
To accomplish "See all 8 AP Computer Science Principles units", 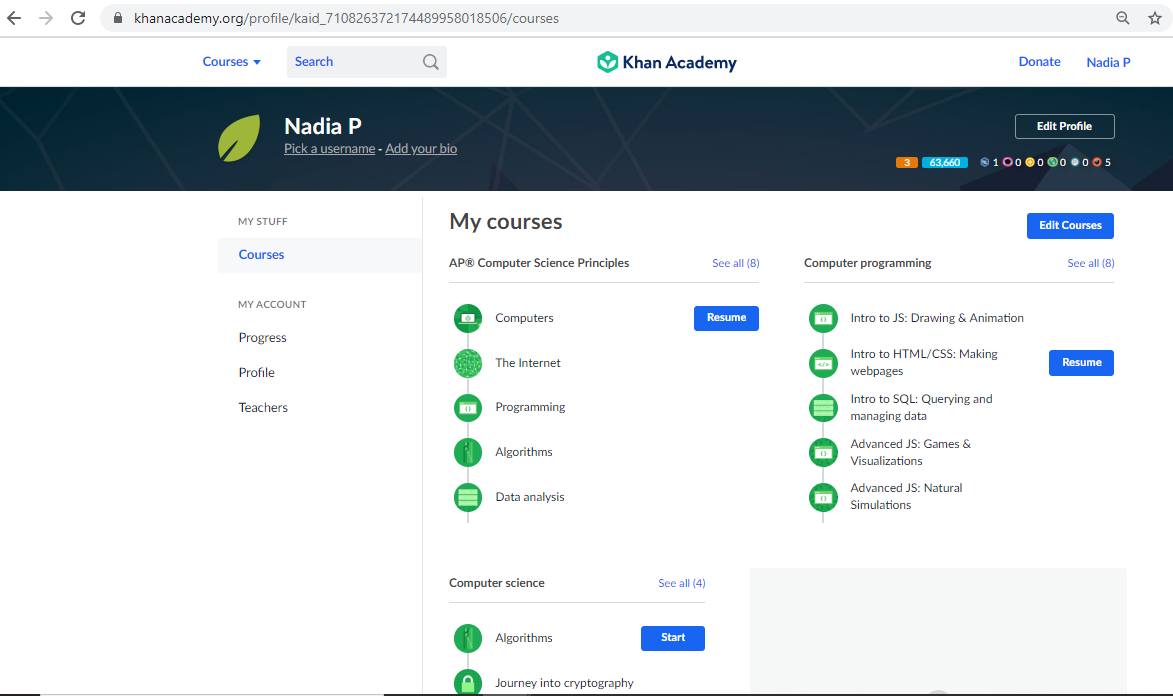I will 735,263.
